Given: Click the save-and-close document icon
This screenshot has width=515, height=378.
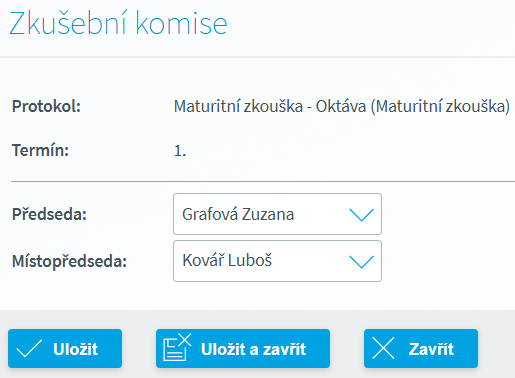Looking at the screenshot, I should [x=177, y=347].
